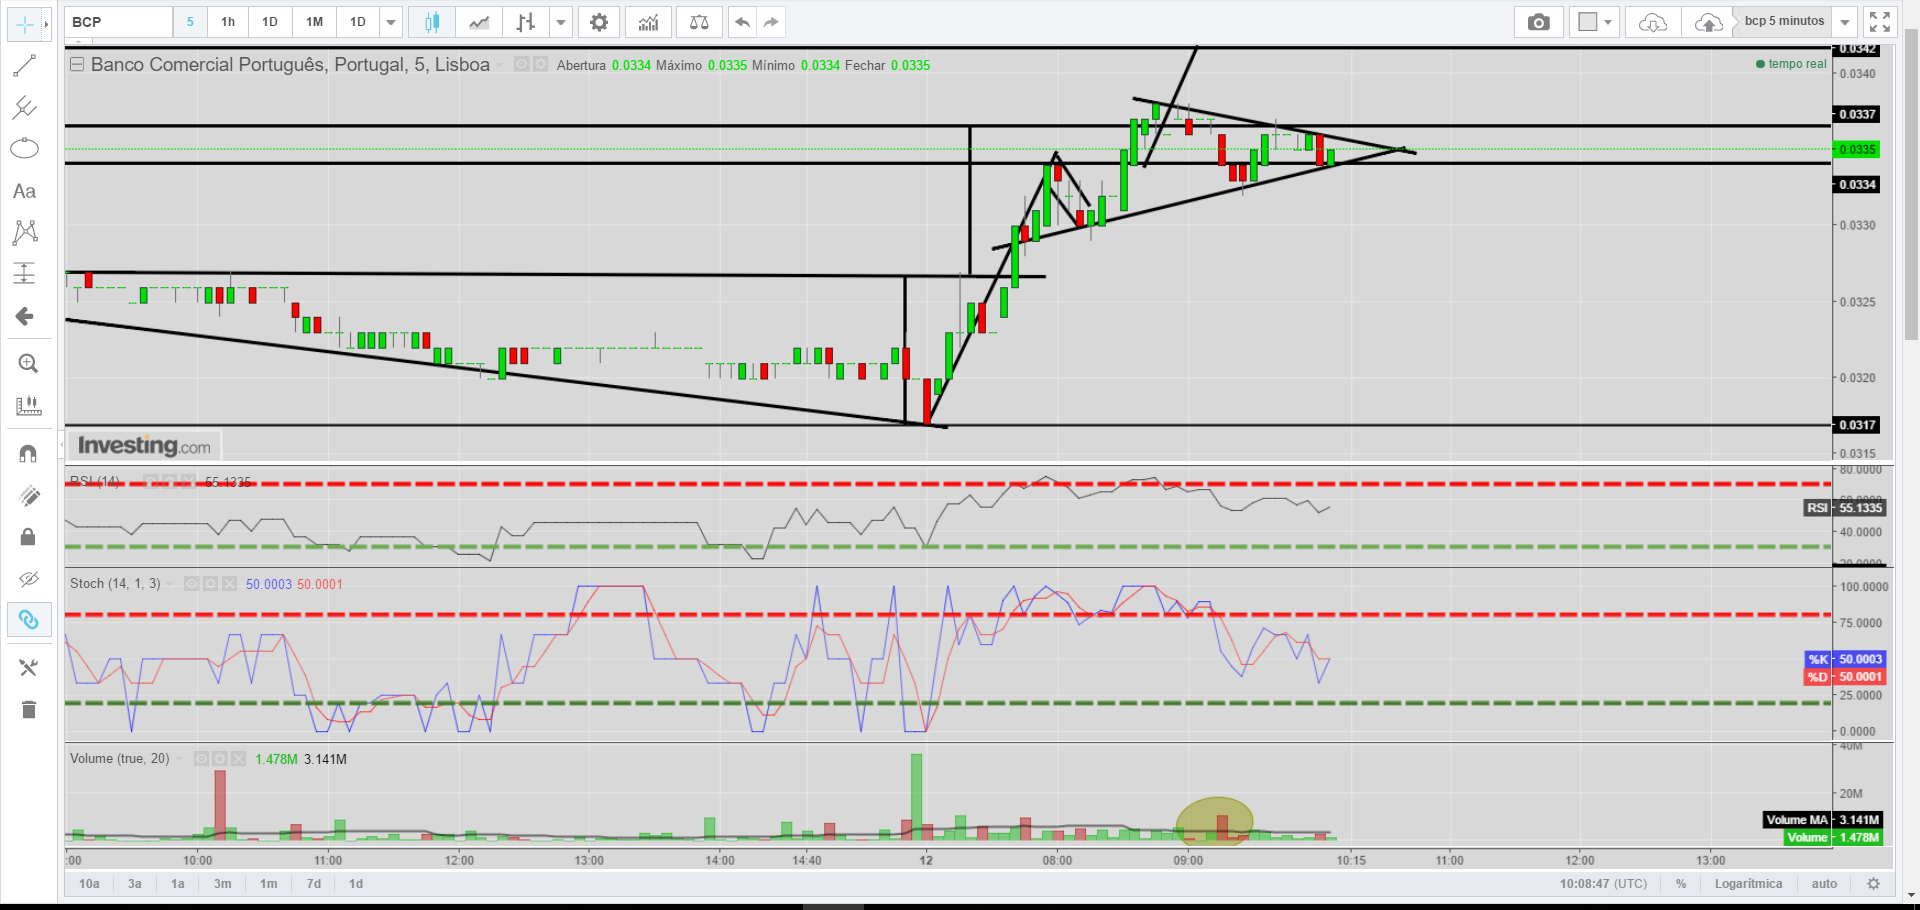Expand the chart style dropdown arrow
Screen dimensions: 1920x910
click(561, 22)
